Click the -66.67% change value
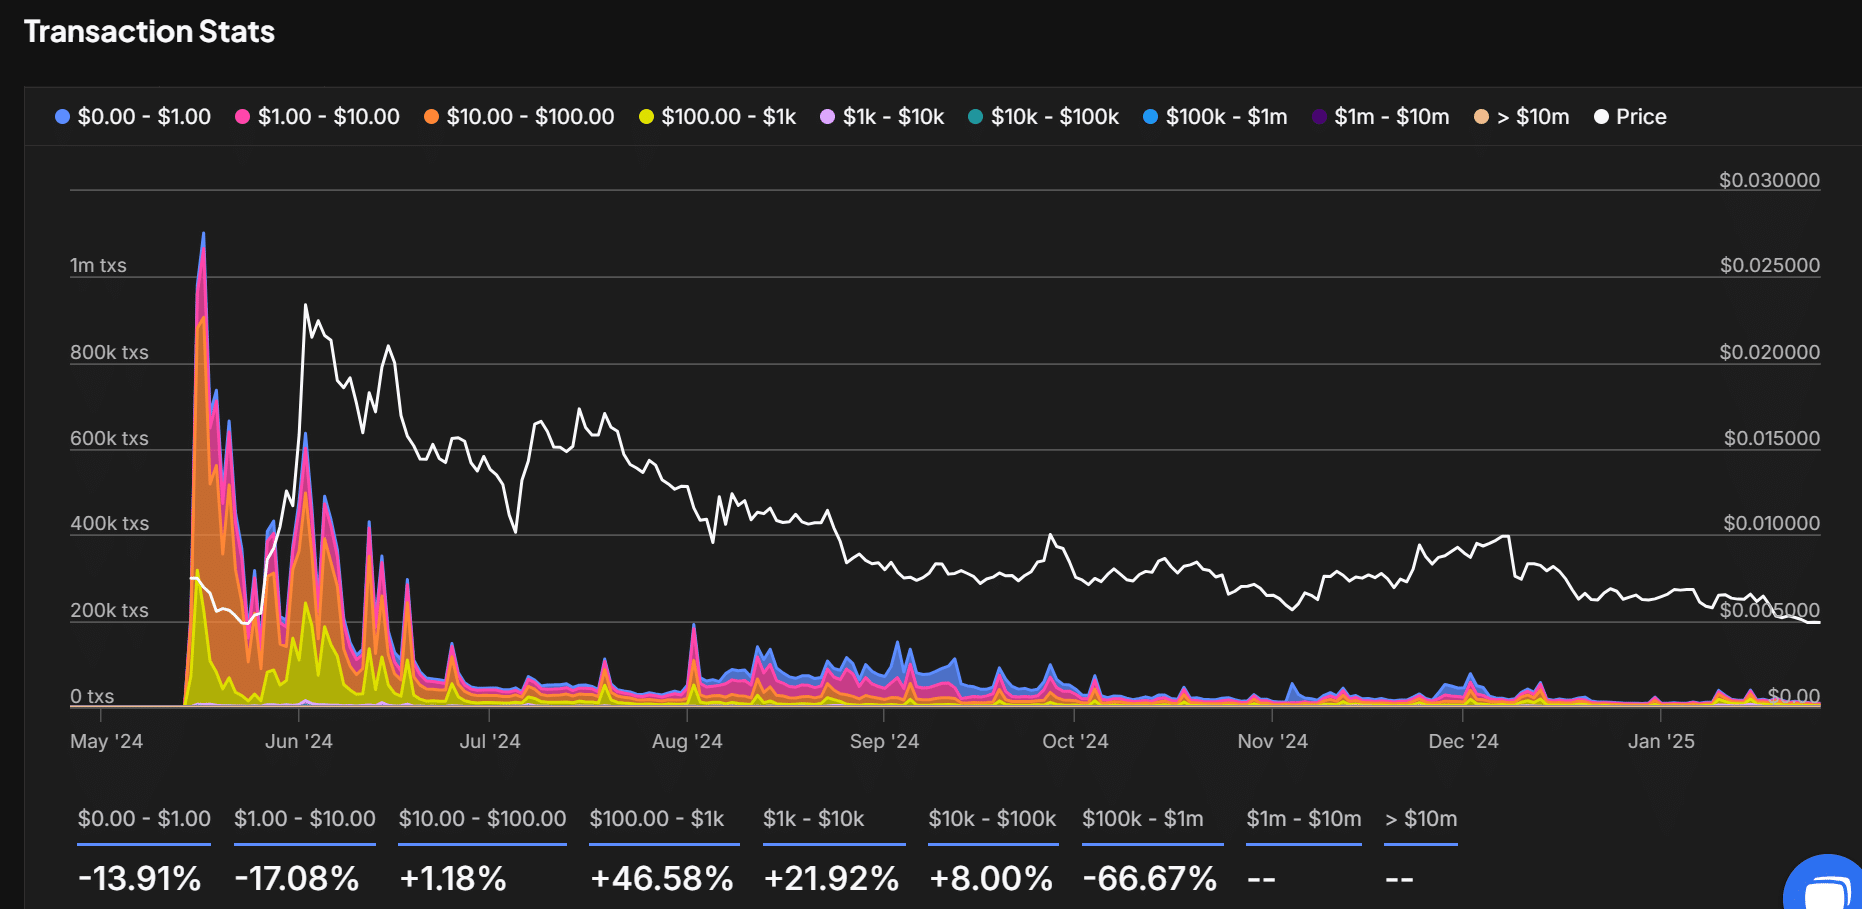Viewport: 1862px width, 909px height. 1150,879
